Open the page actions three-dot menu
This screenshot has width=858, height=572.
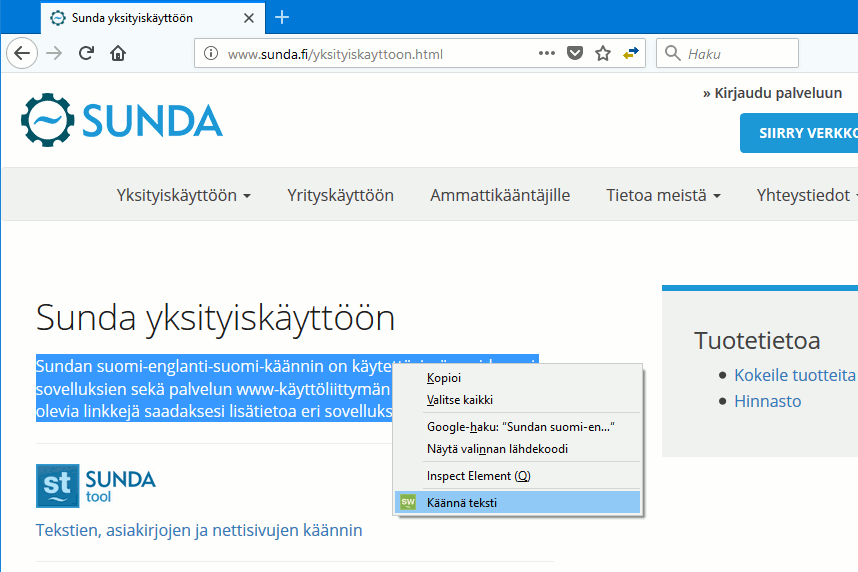pyautogui.click(x=547, y=53)
